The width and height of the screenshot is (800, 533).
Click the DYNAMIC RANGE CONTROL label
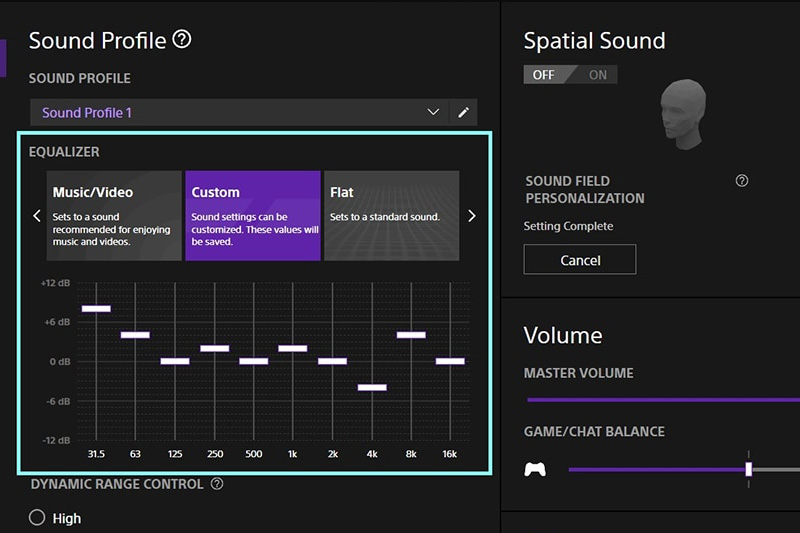click(117, 484)
